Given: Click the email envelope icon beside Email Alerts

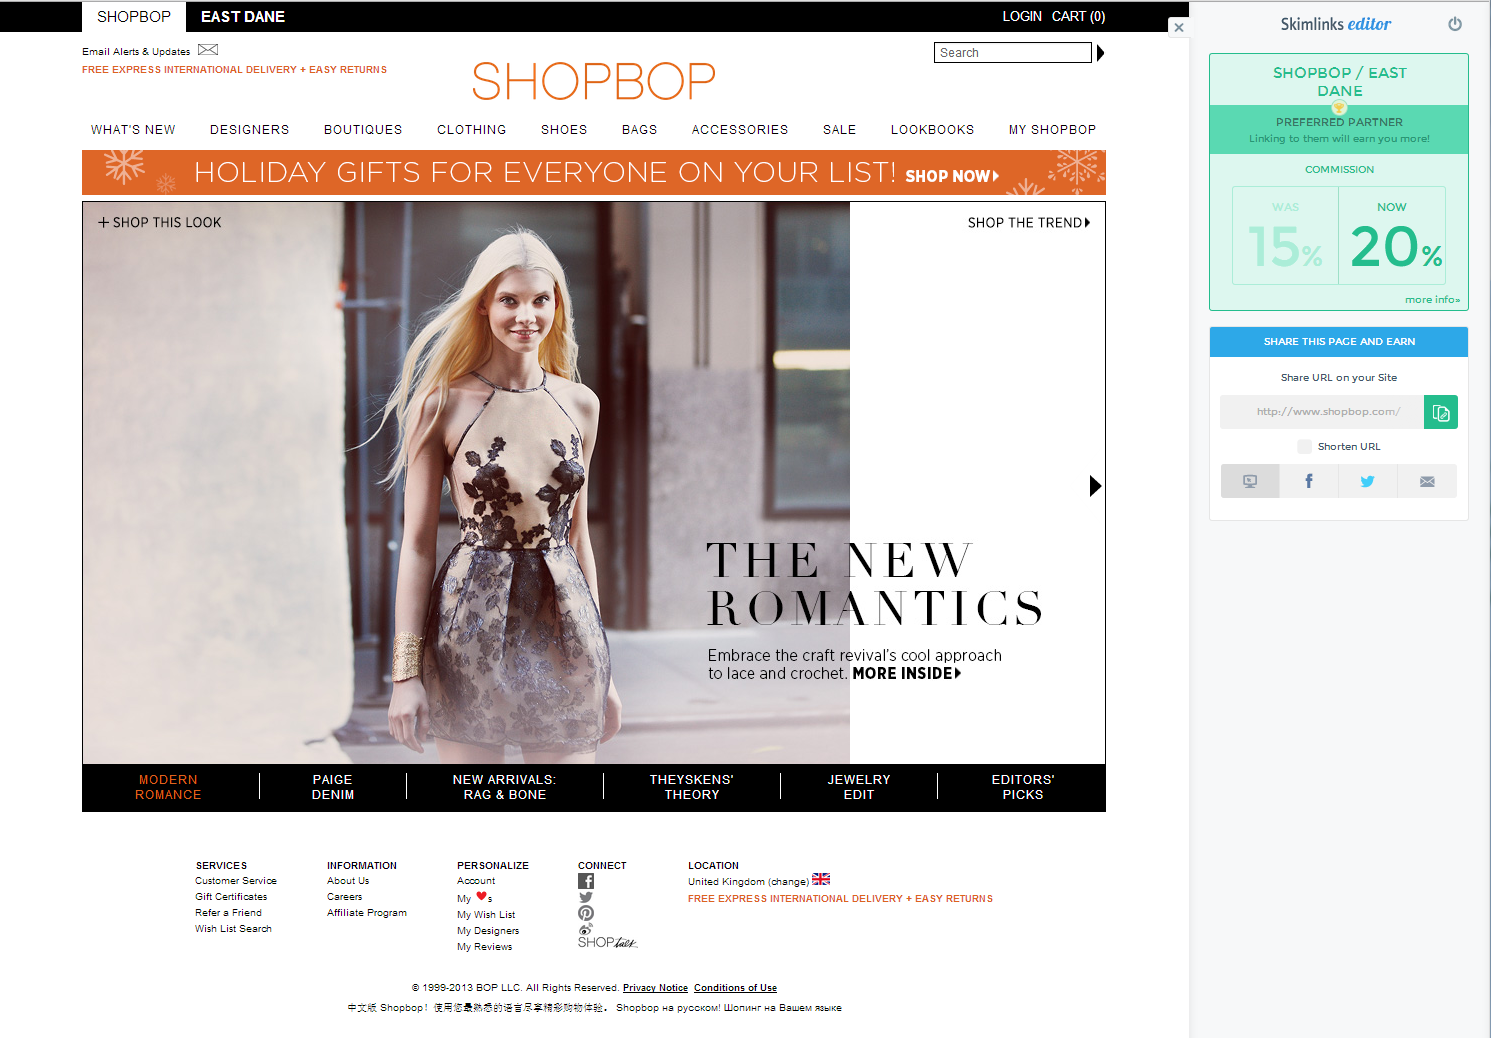Looking at the screenshot, I should coord(208,50).
